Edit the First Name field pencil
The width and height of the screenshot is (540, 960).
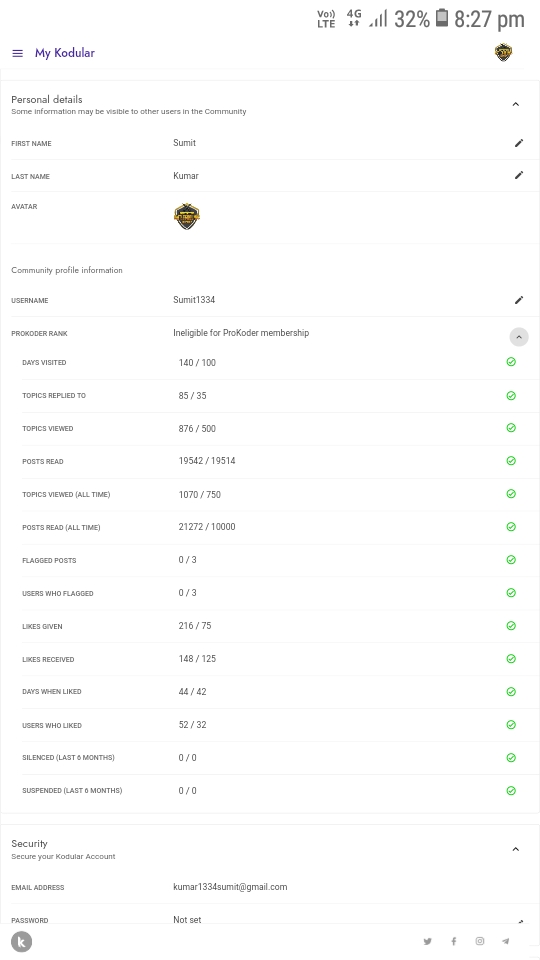coord(519,143)
